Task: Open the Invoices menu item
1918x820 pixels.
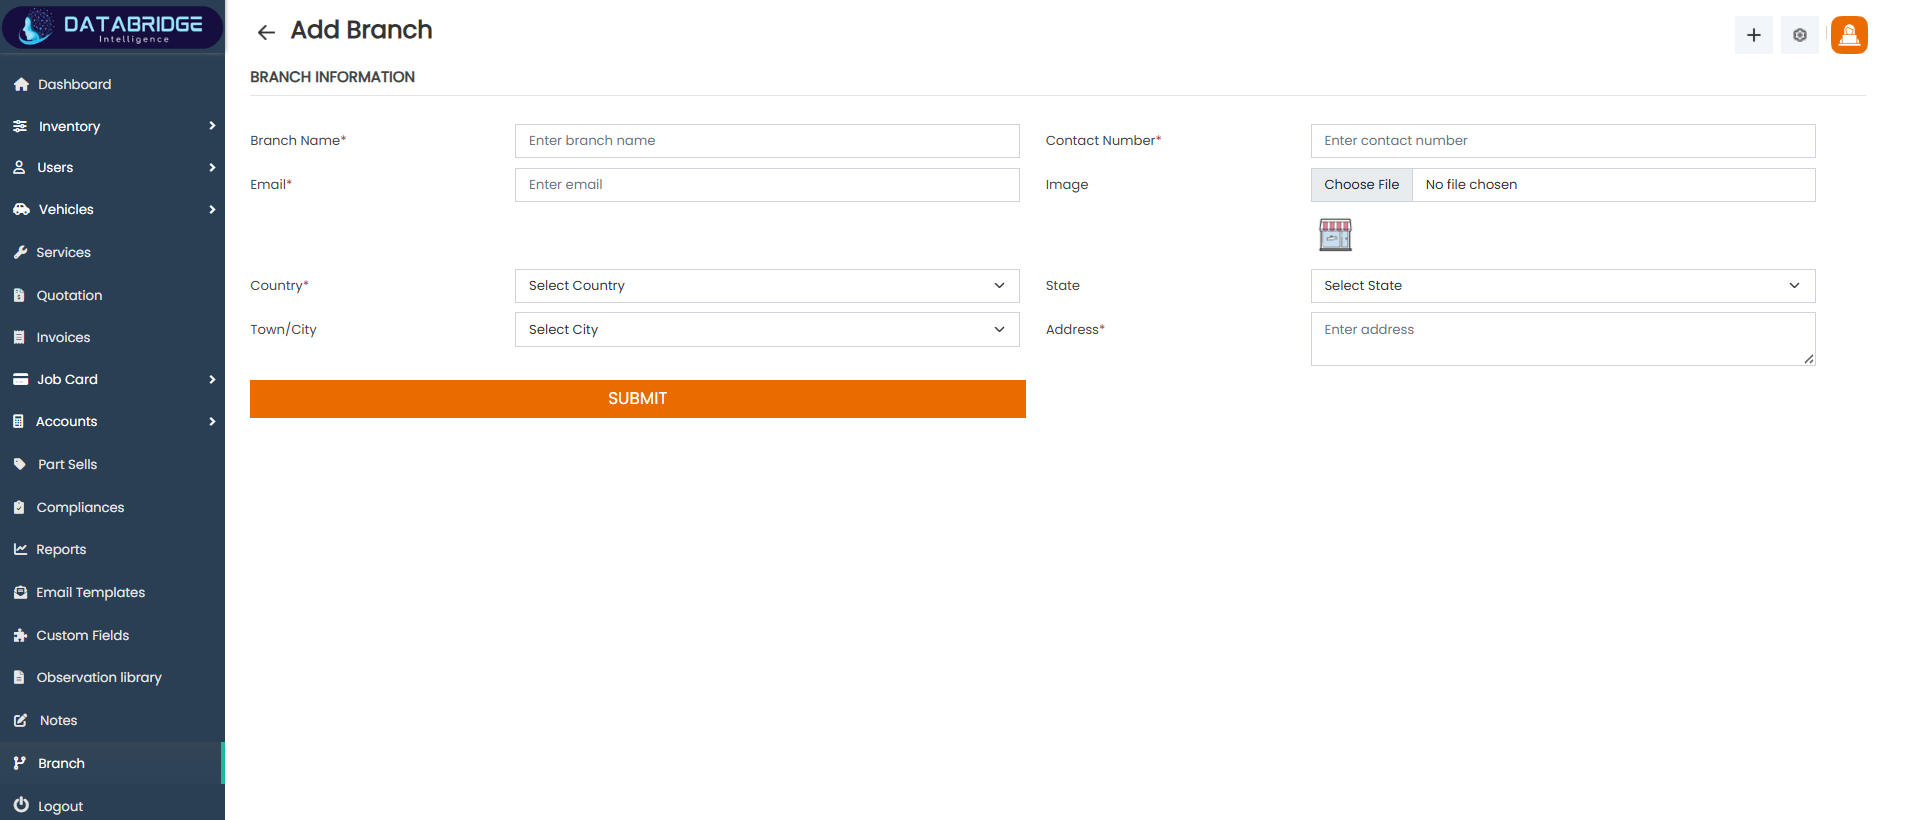Action: 112,338
